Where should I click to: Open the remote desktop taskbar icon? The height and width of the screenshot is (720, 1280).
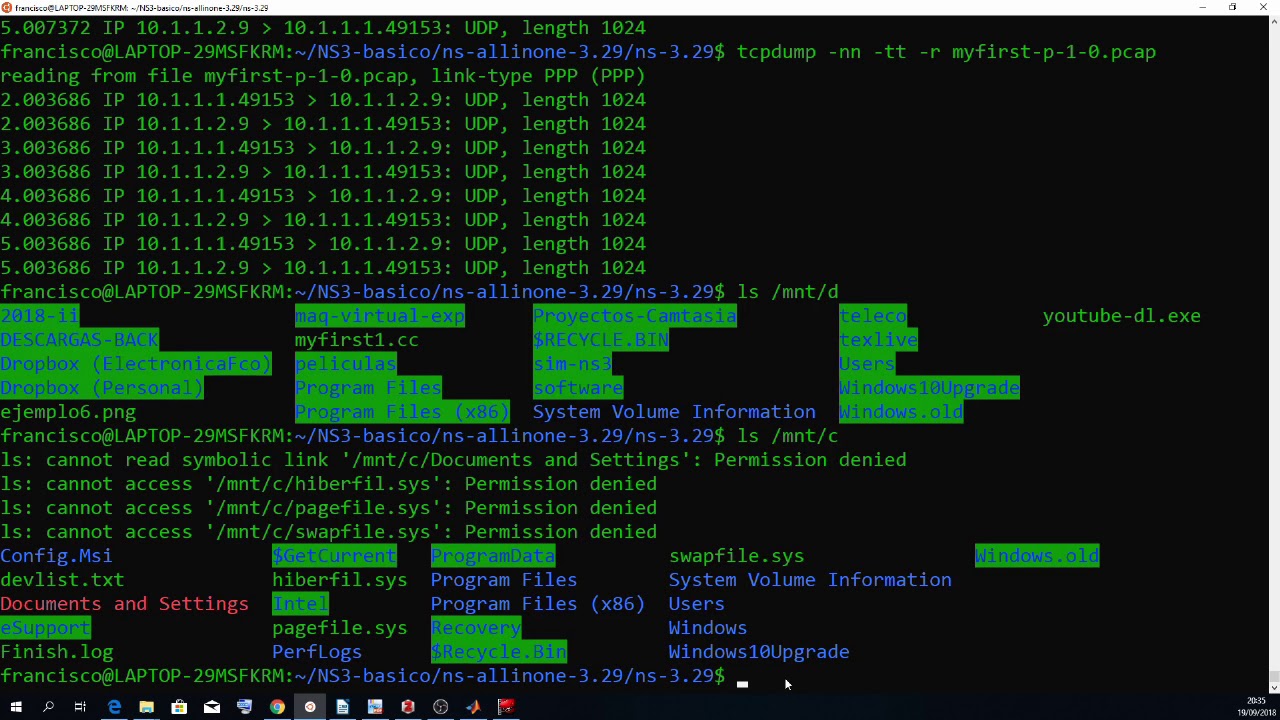click(x=244, y=707)
